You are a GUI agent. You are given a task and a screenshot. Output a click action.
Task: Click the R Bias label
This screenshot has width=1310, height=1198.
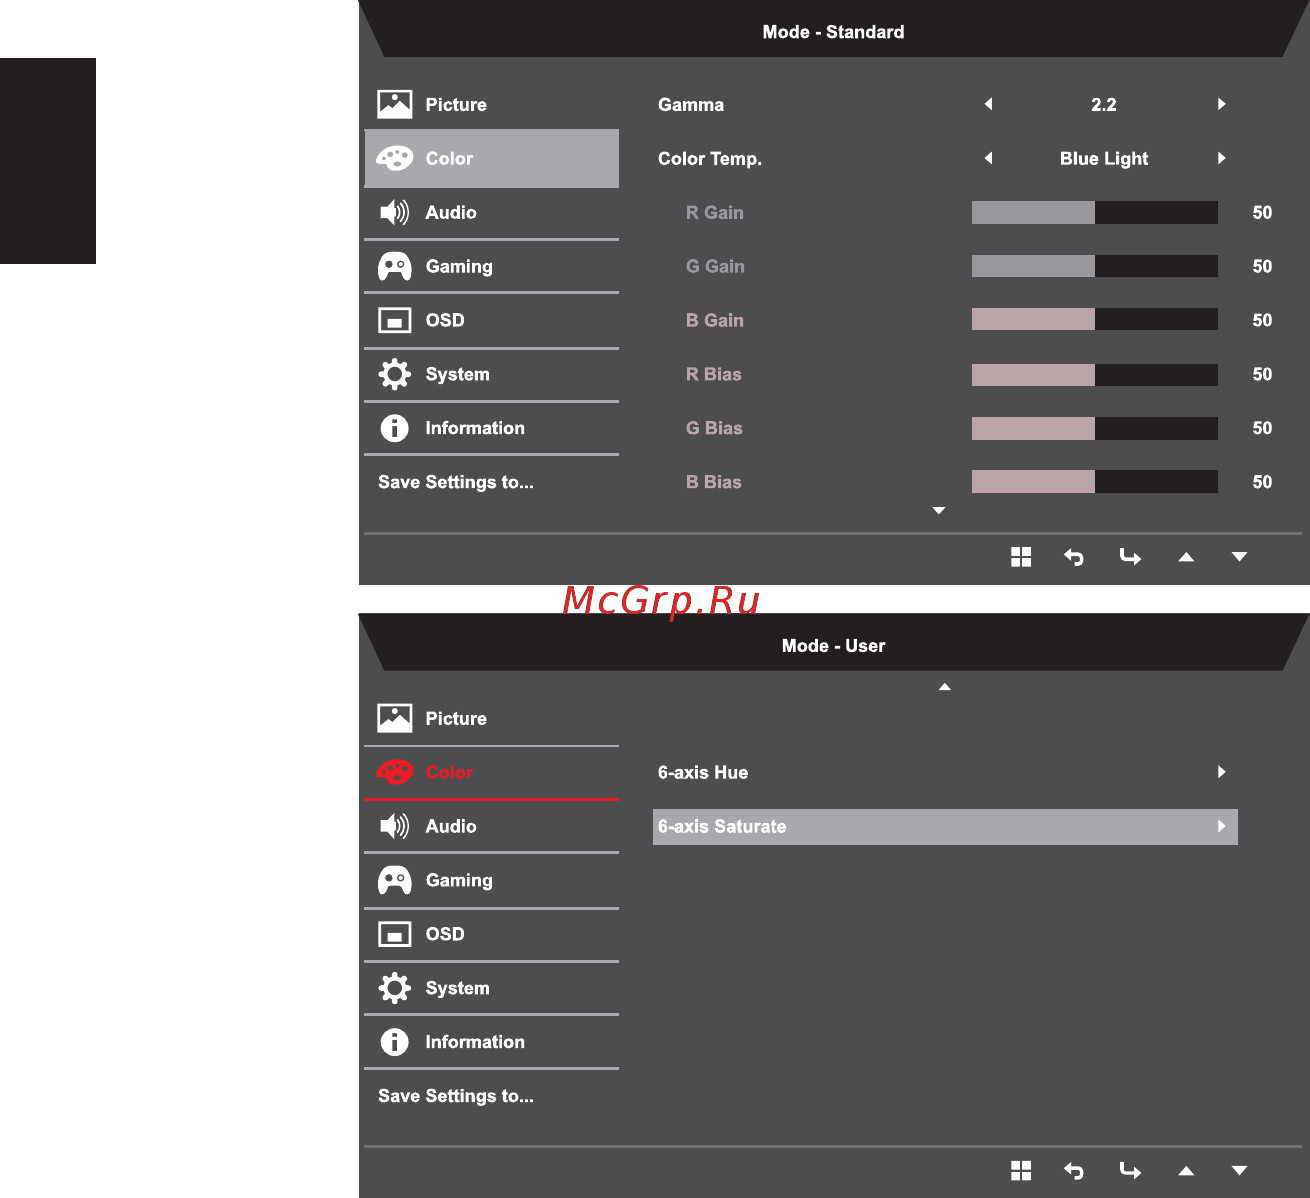tap(714, 374)
